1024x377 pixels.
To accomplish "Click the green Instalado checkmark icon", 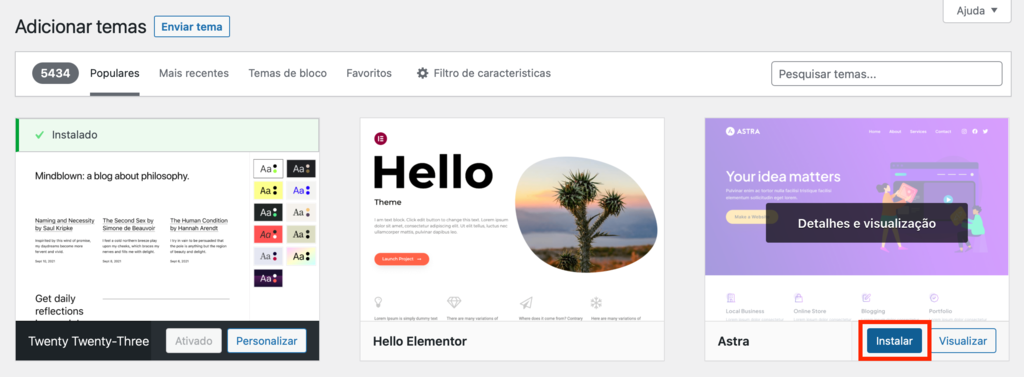I will 39,135.
